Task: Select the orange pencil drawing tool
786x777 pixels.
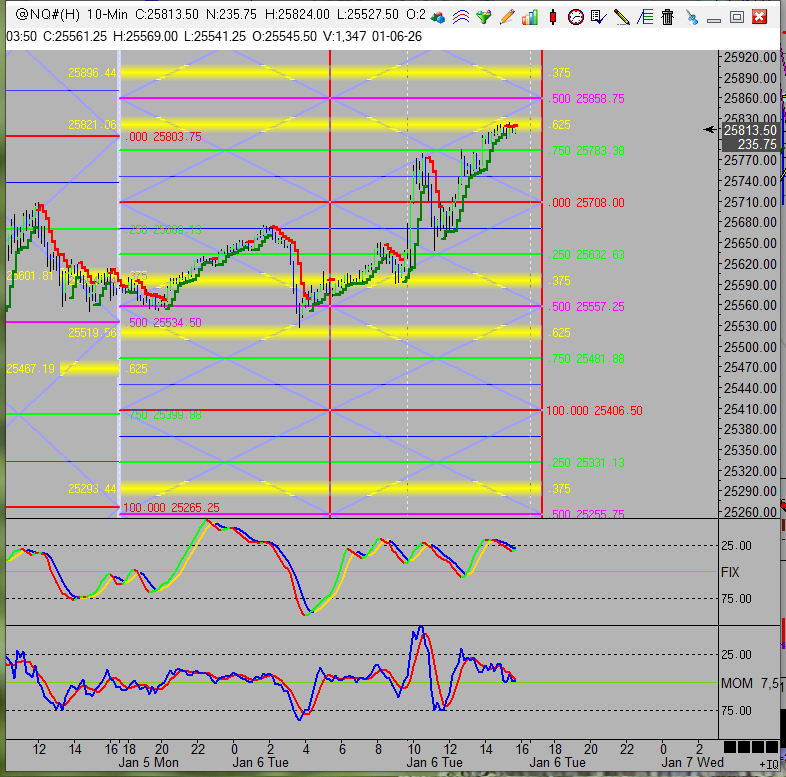Action: (x=507, y=17)
